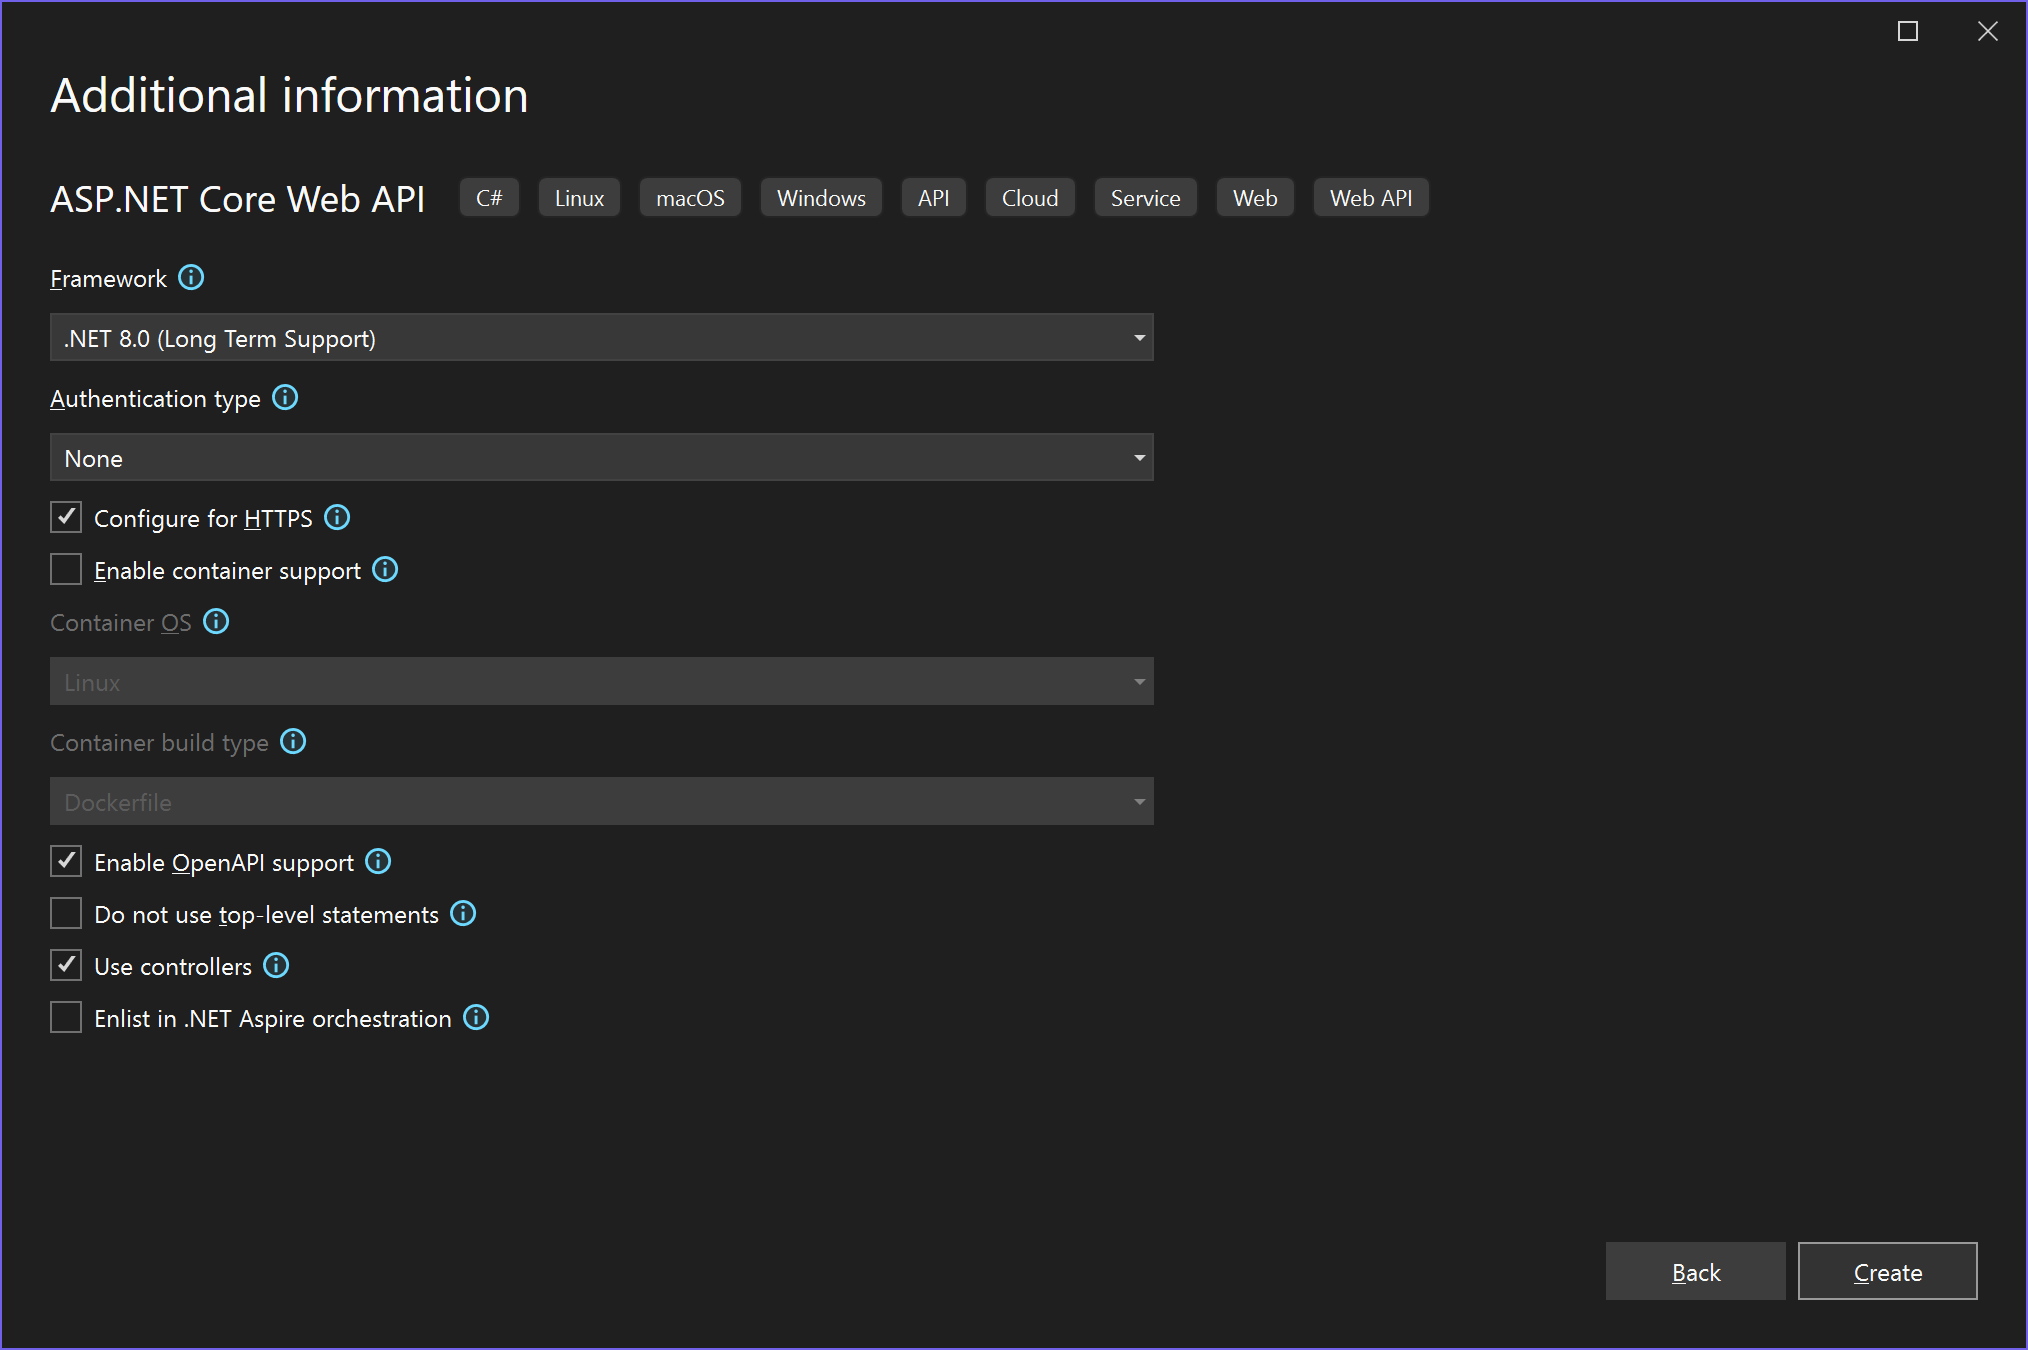Click the Framework info icon
The height and width of the screenshot is (1350, 2028).
click(x=191, y=278)
